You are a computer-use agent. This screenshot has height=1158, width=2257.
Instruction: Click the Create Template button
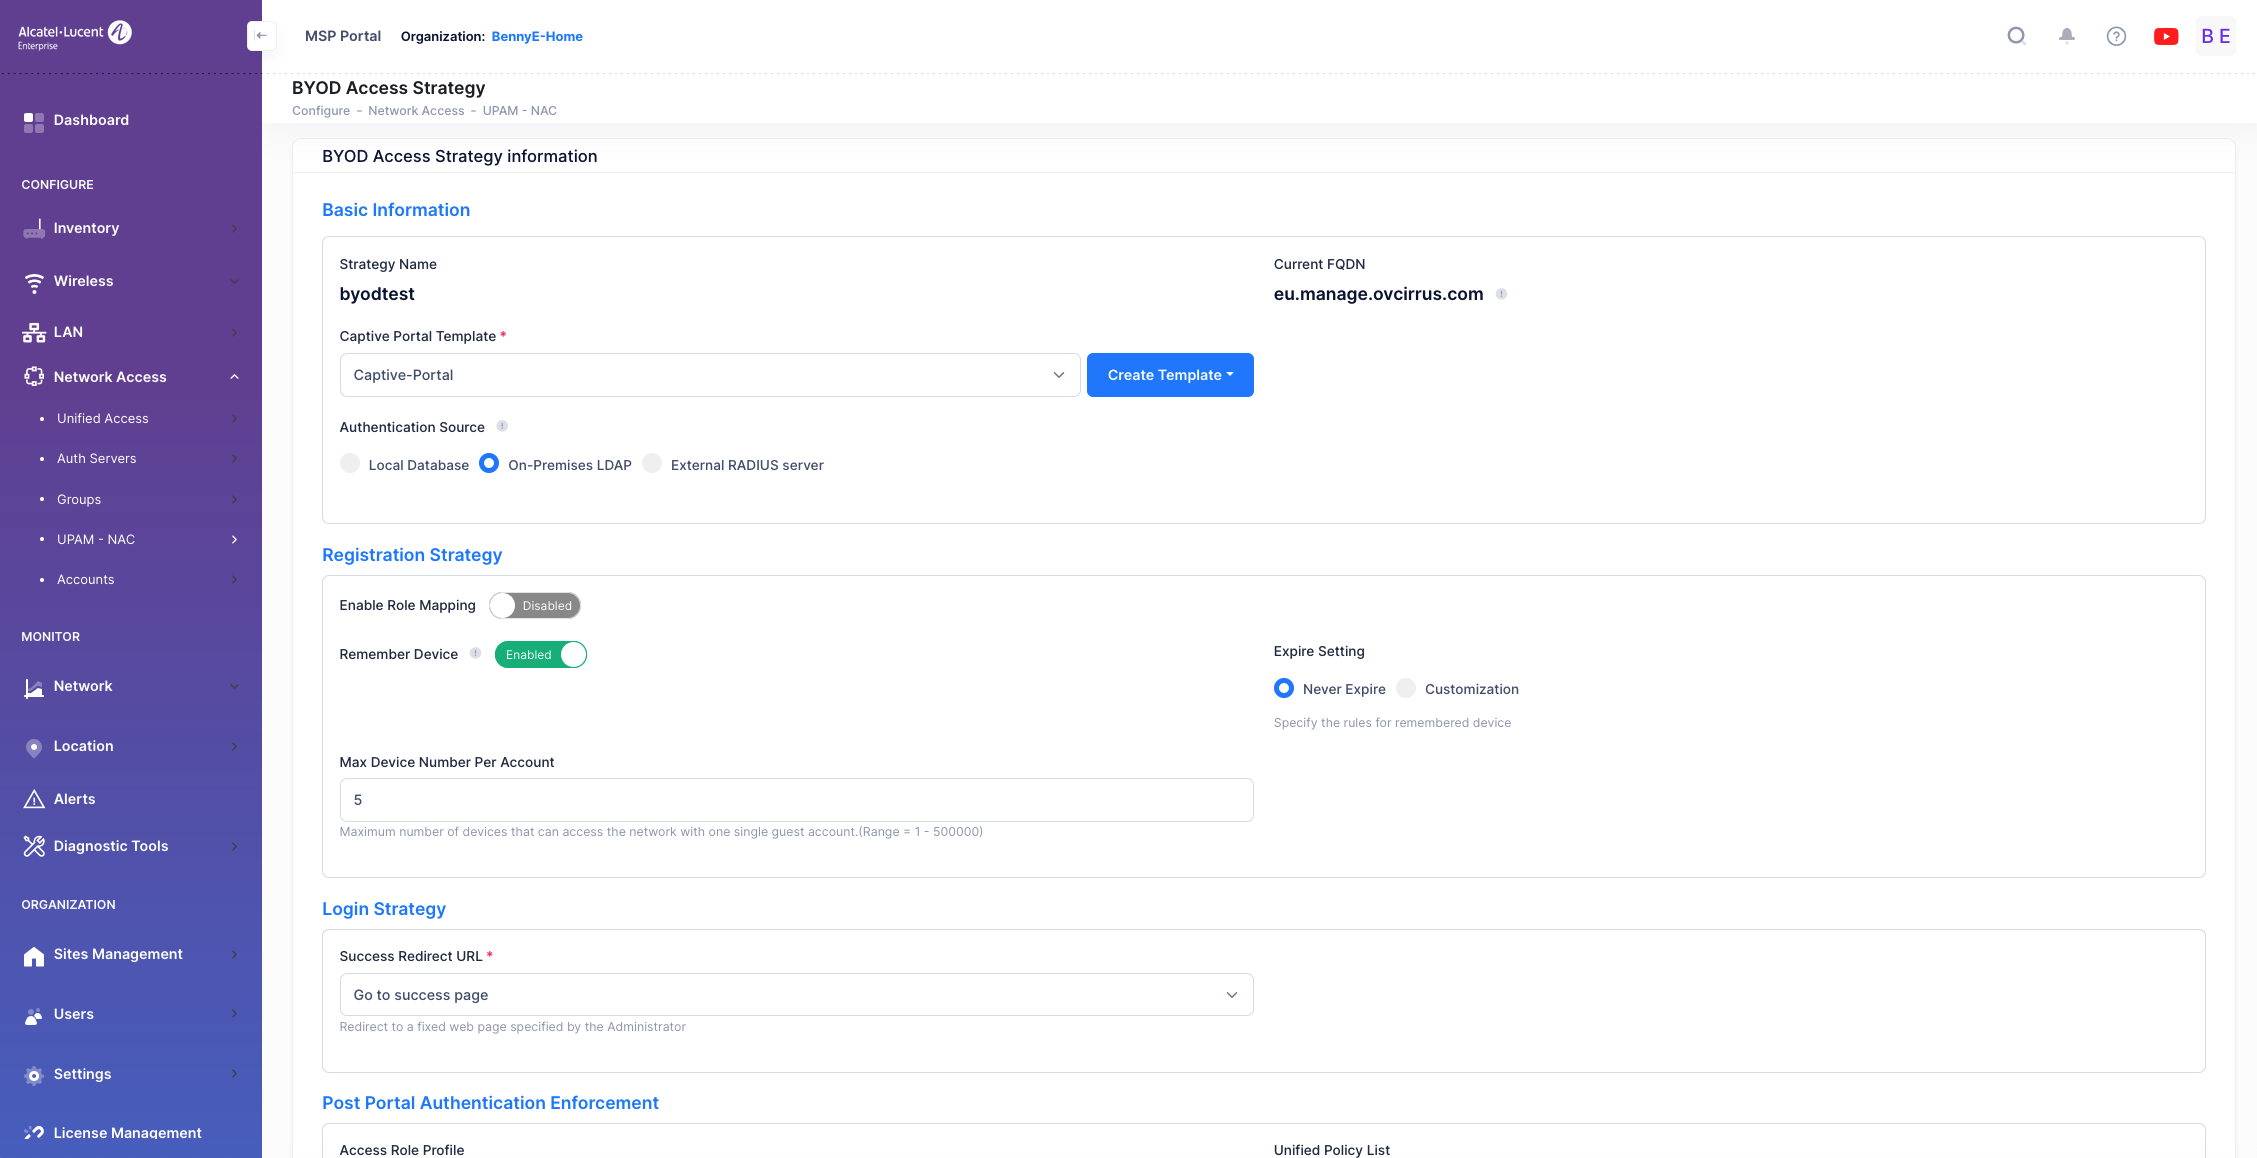[1169, 375]
